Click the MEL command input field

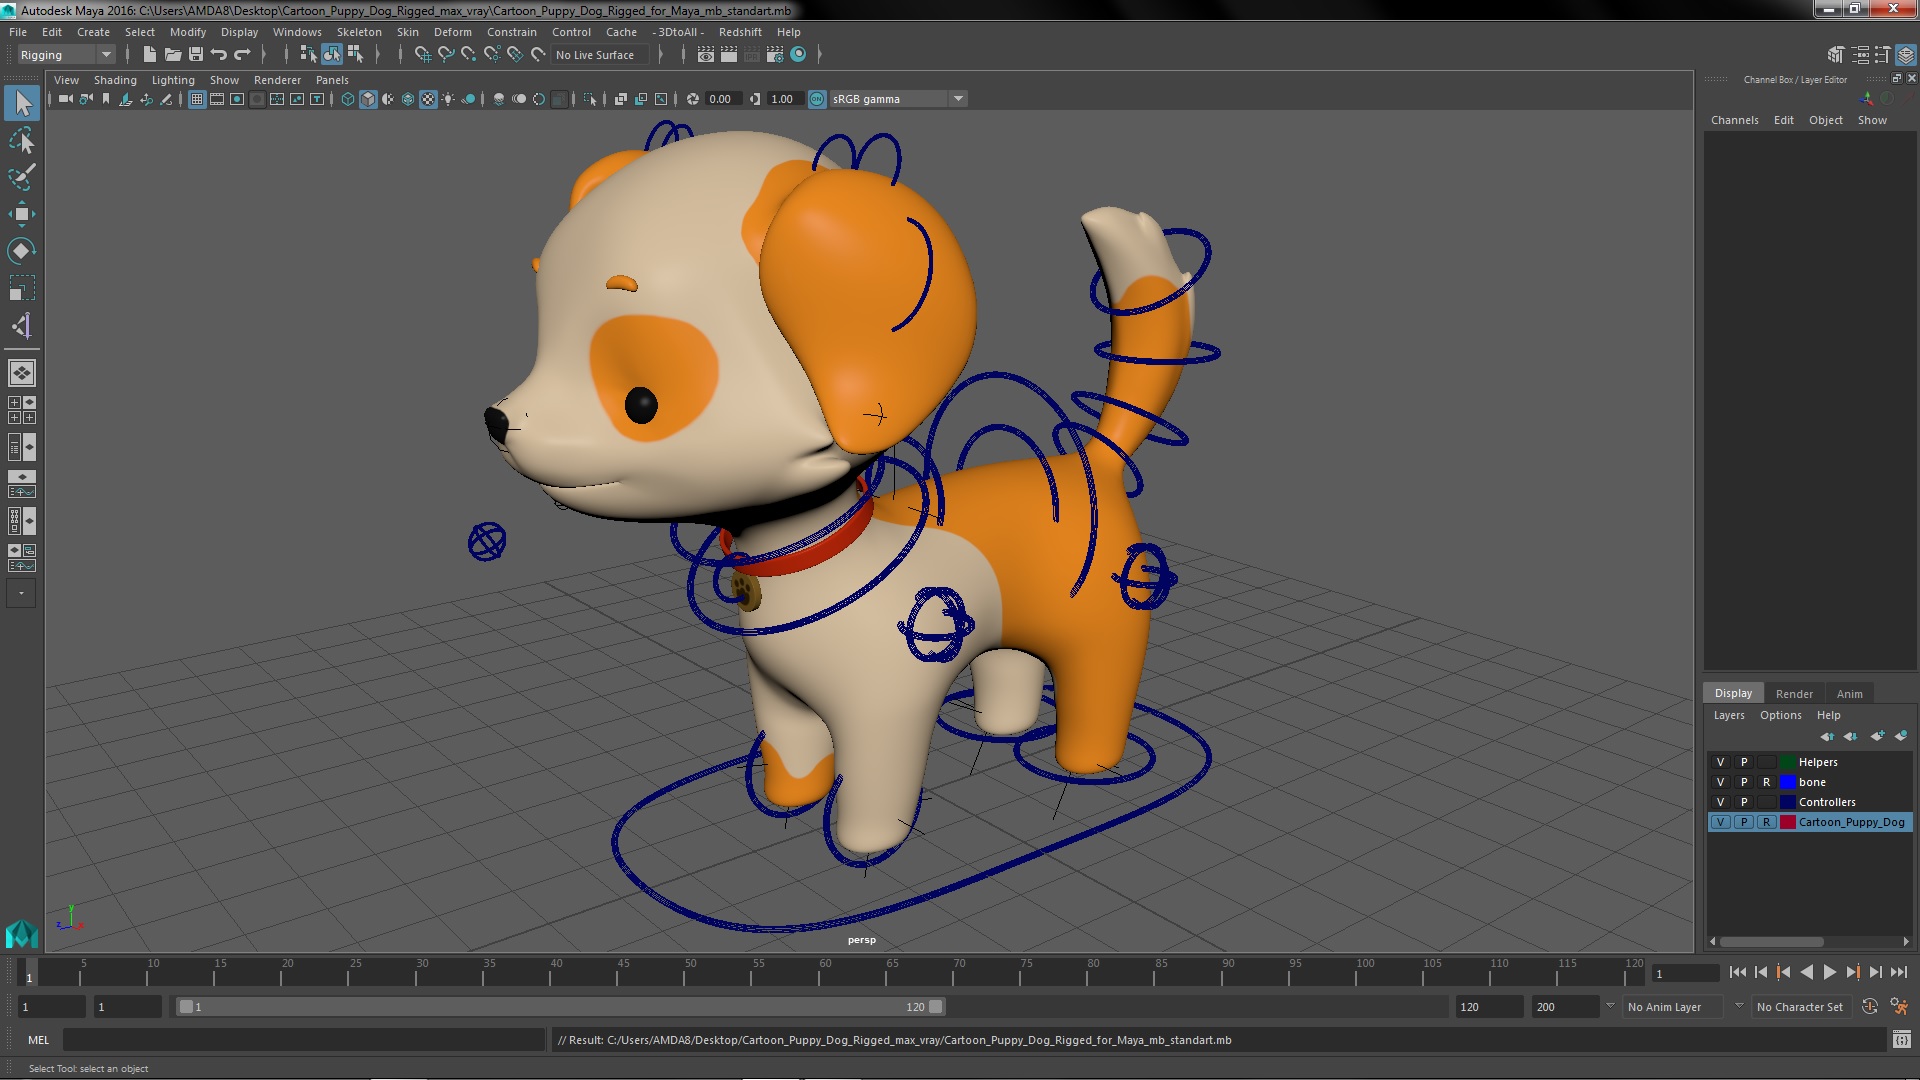[x=304, y=1040]
